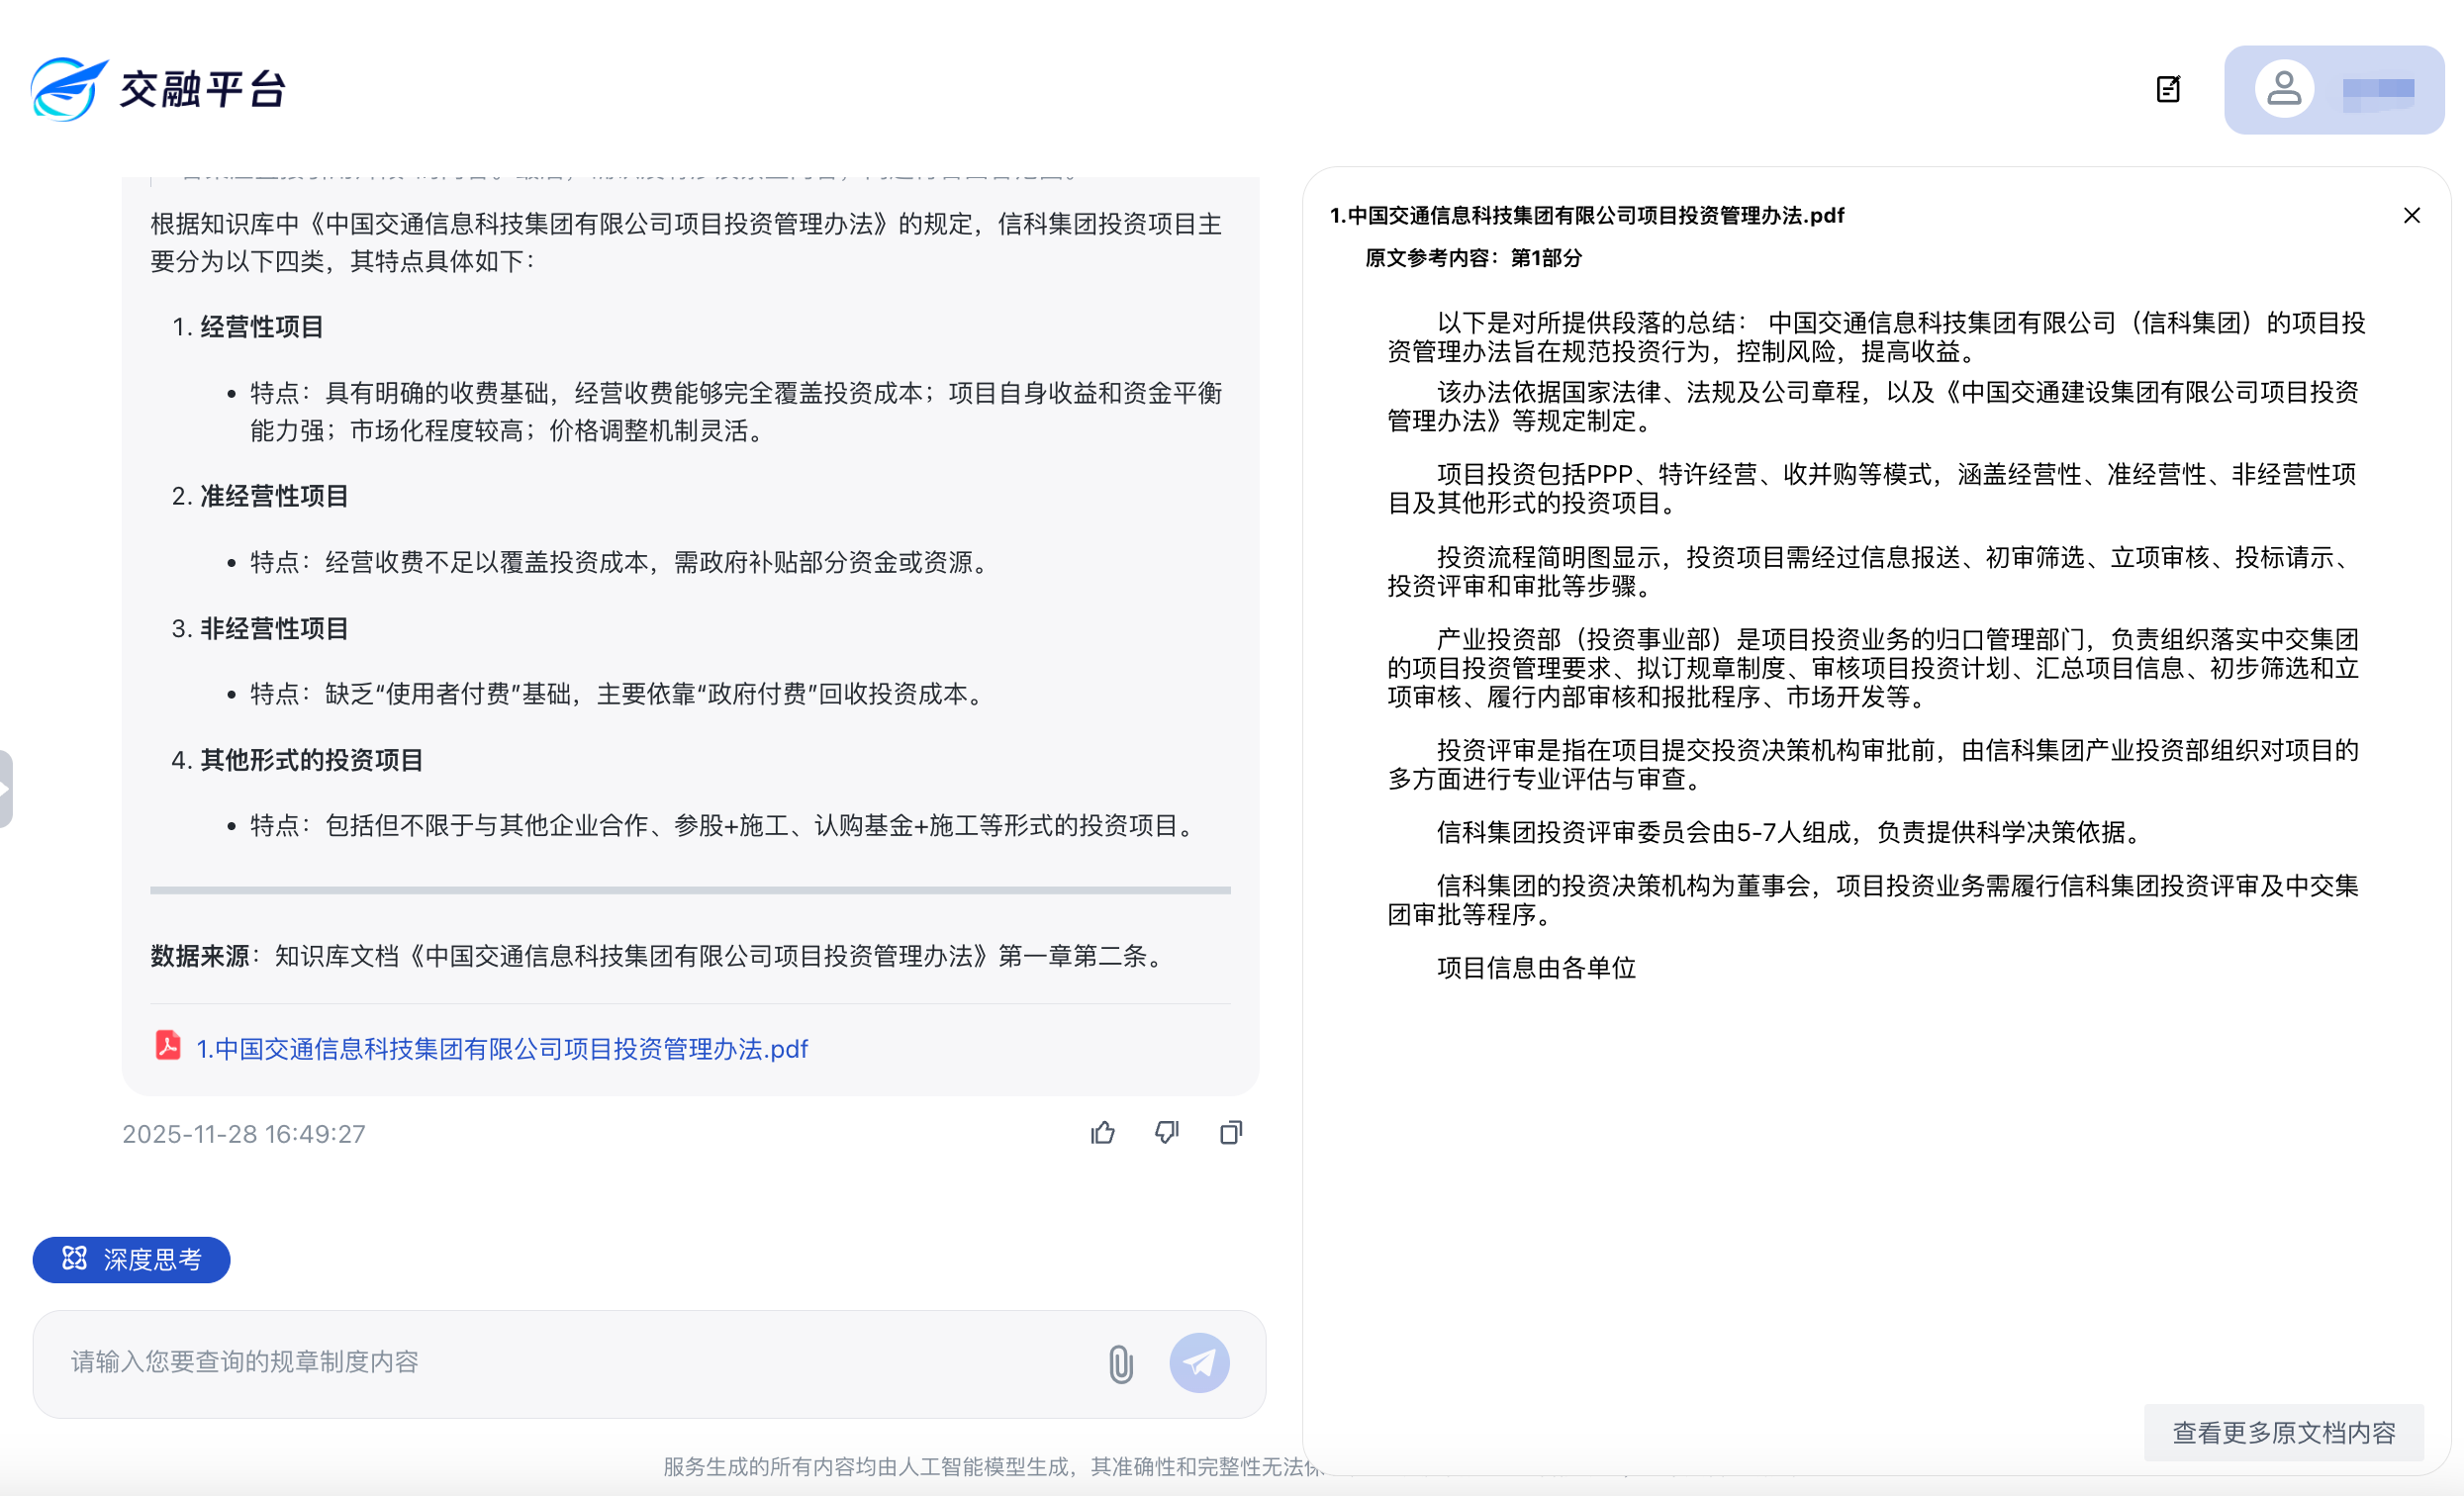Click the label 原文参考内容：第1部分
Screen dimensions: 2464x1496
(1474, 258)
